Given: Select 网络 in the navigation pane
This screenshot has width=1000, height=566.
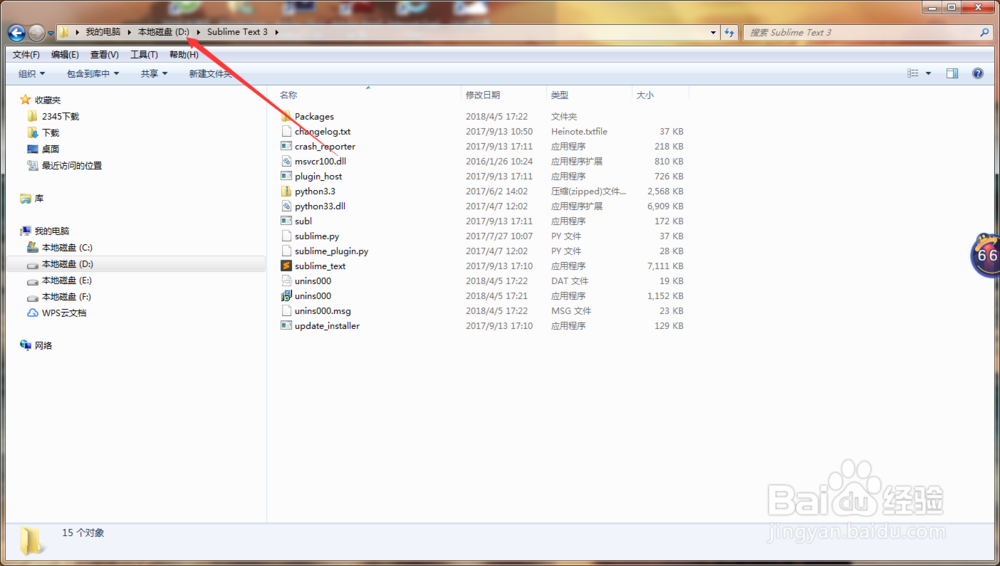Looking at the screenshot, I should (43, 345).
